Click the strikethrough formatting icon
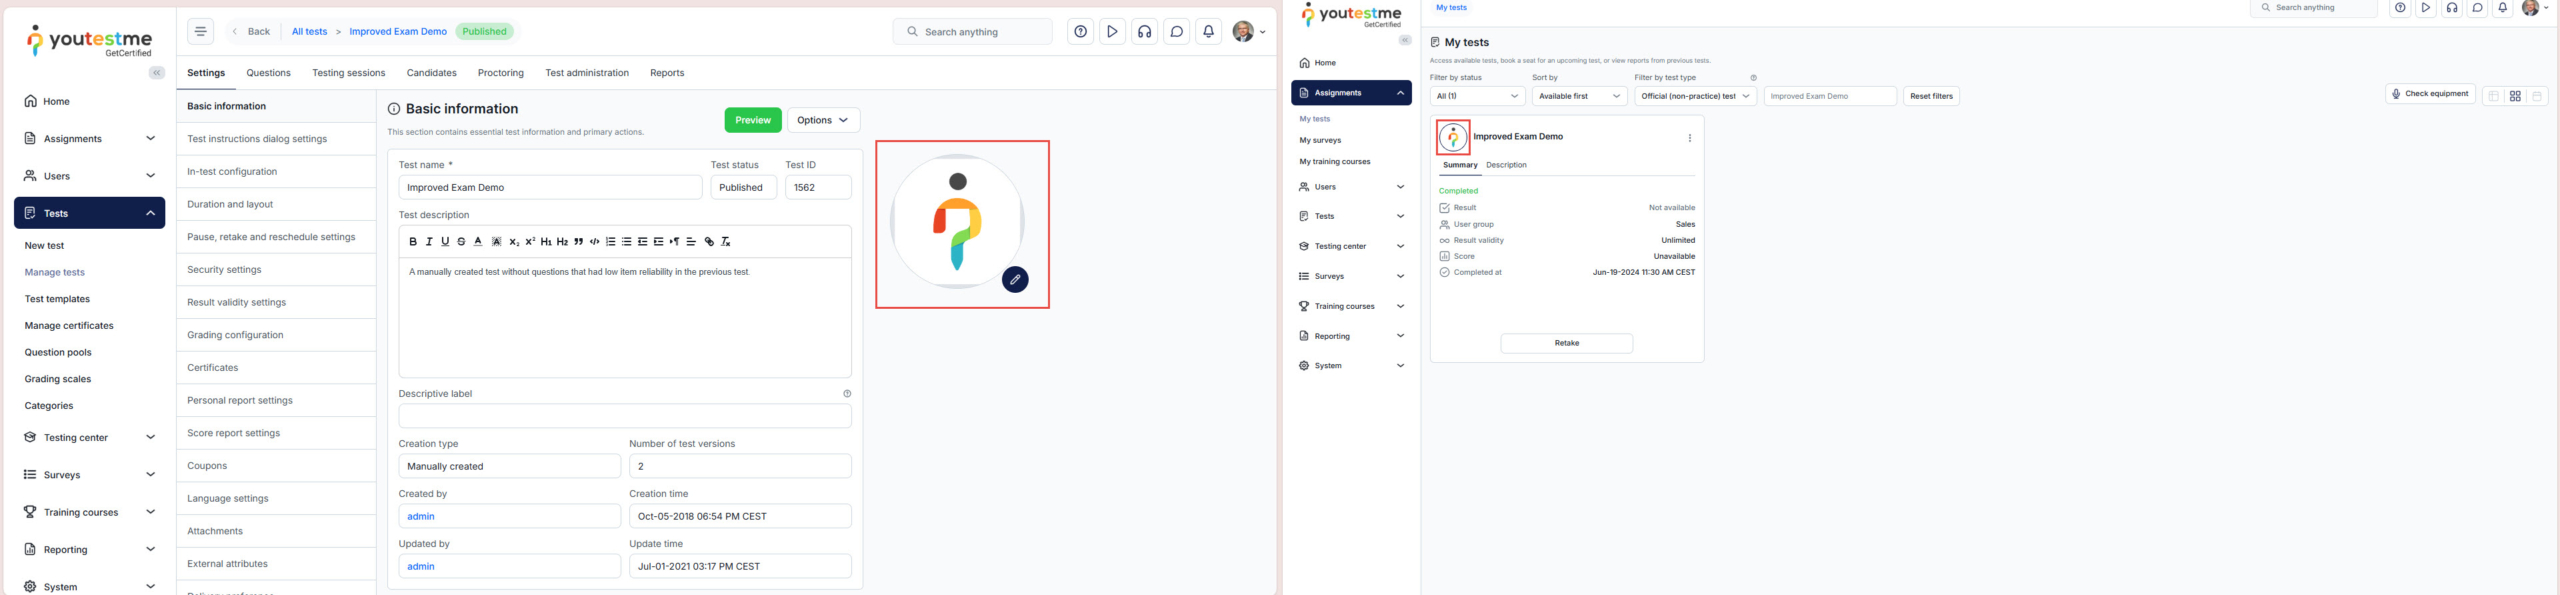The height and width of the screenshot is (595, 2560). (x=461, y=242)
